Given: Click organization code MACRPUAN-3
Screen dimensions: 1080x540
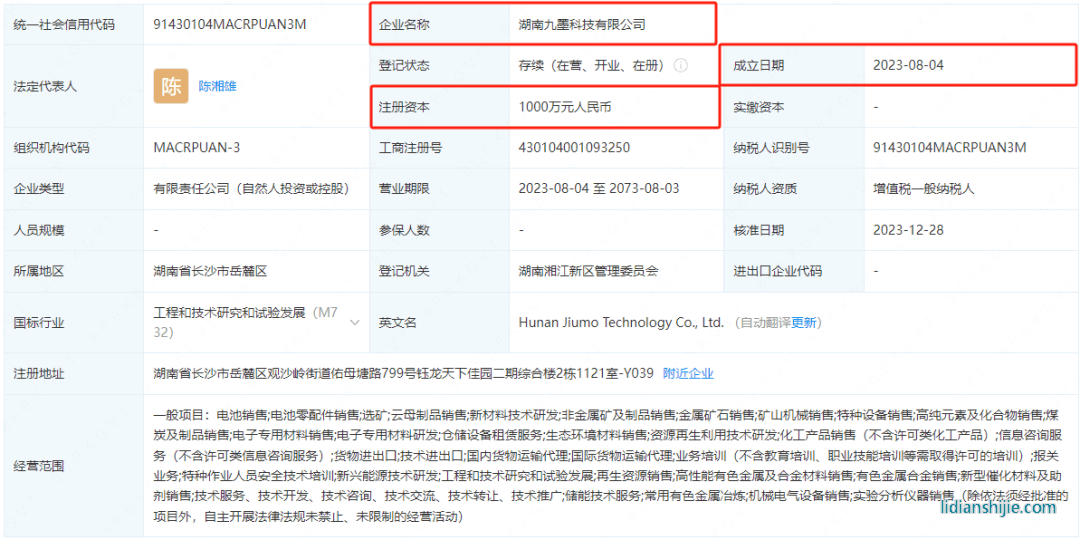Looking at the screenshot, I should point(196,148).
